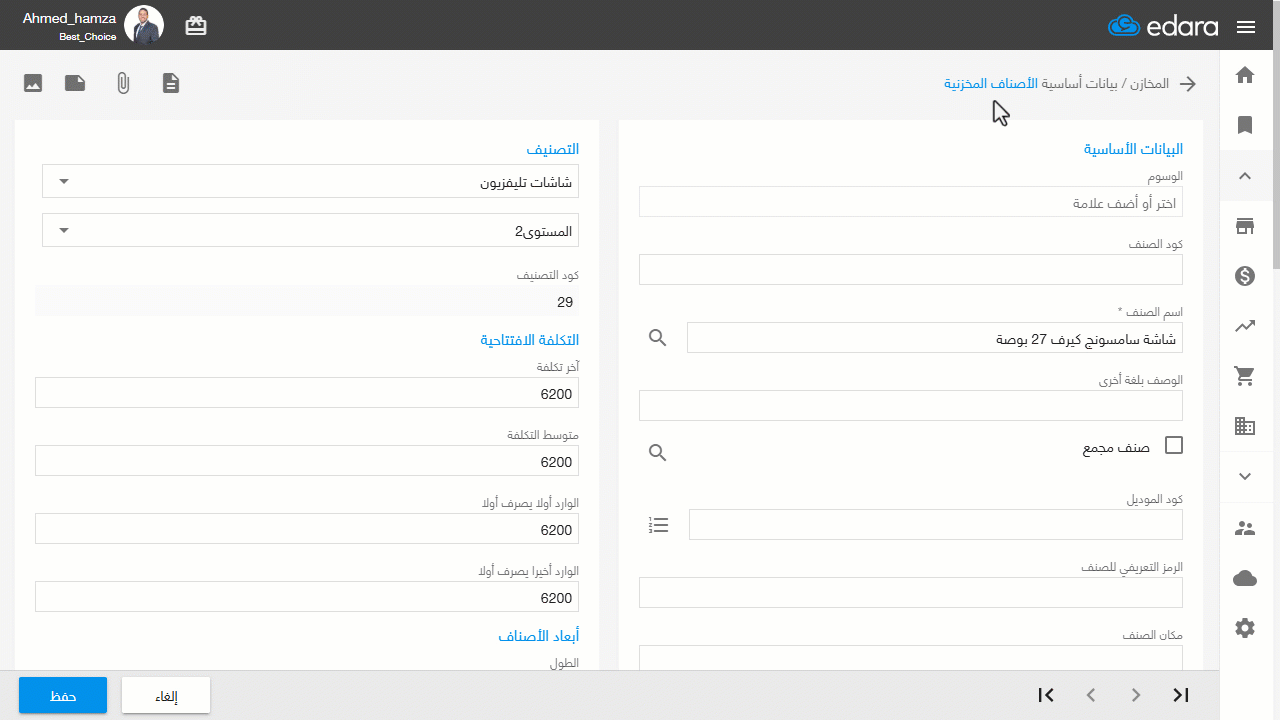
Task: Open the image gallery icon
Action: point(33,83)
